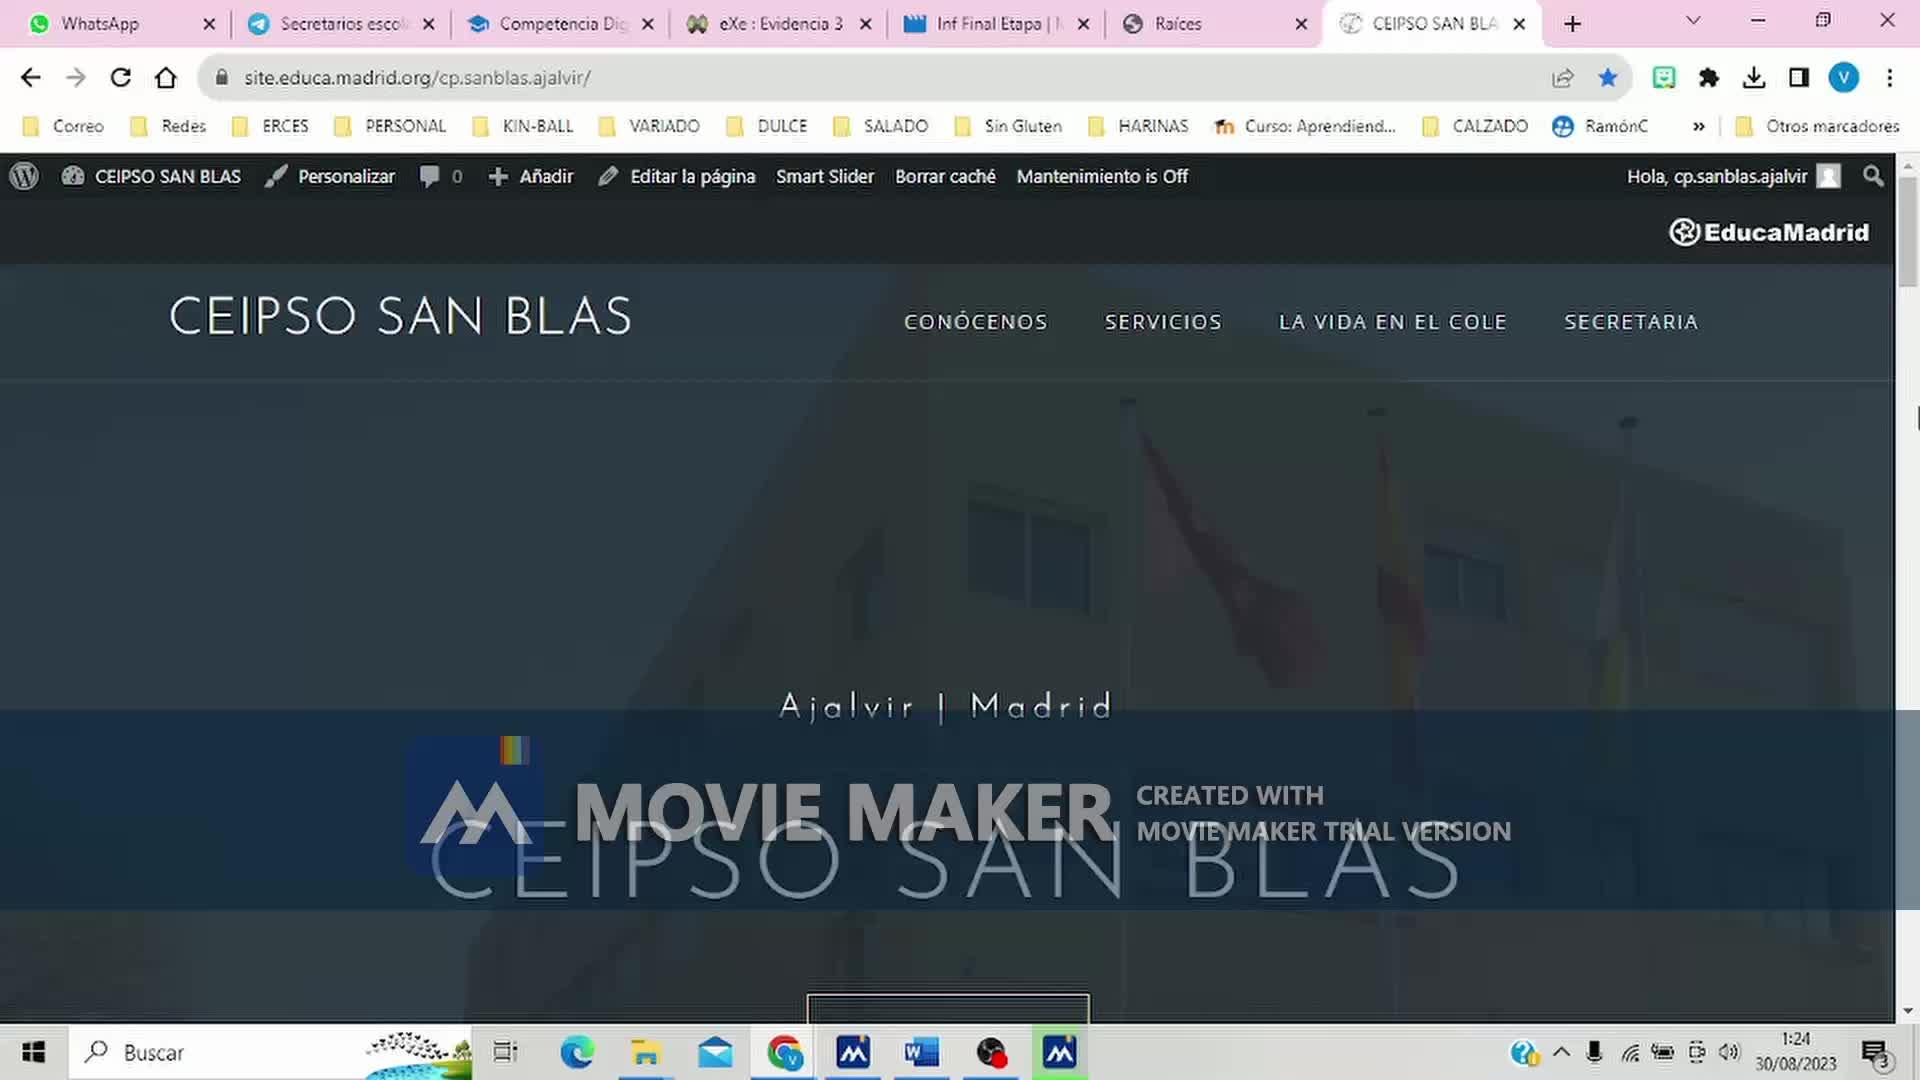Open the side panel toggle icon
This screenshot has height=1080, width=1920.
(1799, 78)
